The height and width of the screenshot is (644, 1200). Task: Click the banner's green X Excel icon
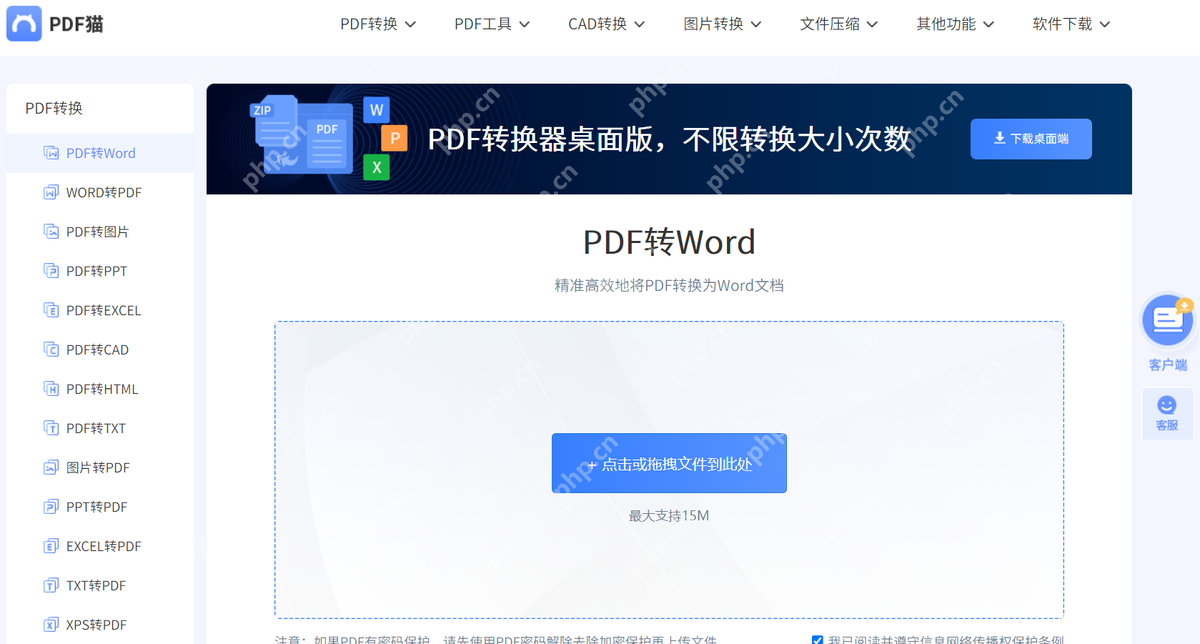click(x=377, y=167)
